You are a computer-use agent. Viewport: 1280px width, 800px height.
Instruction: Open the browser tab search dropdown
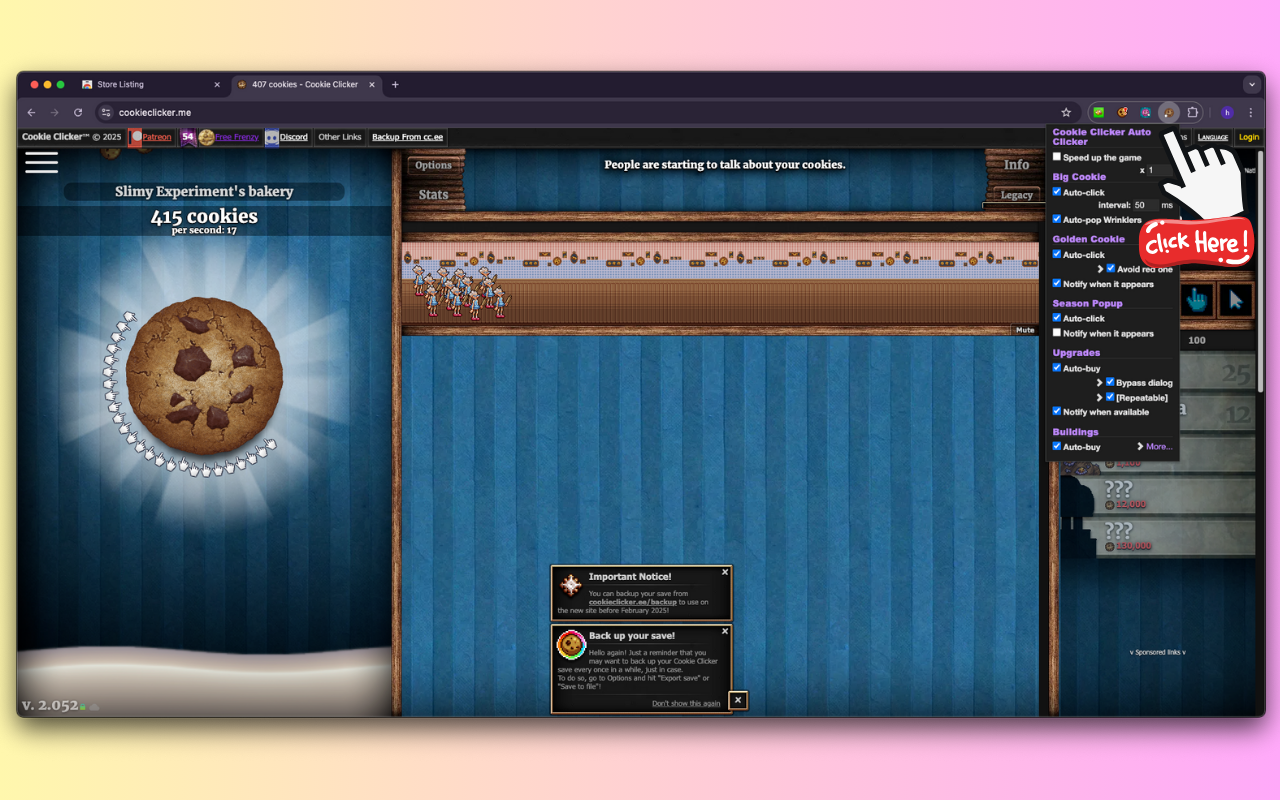(x=1252, y=84)
